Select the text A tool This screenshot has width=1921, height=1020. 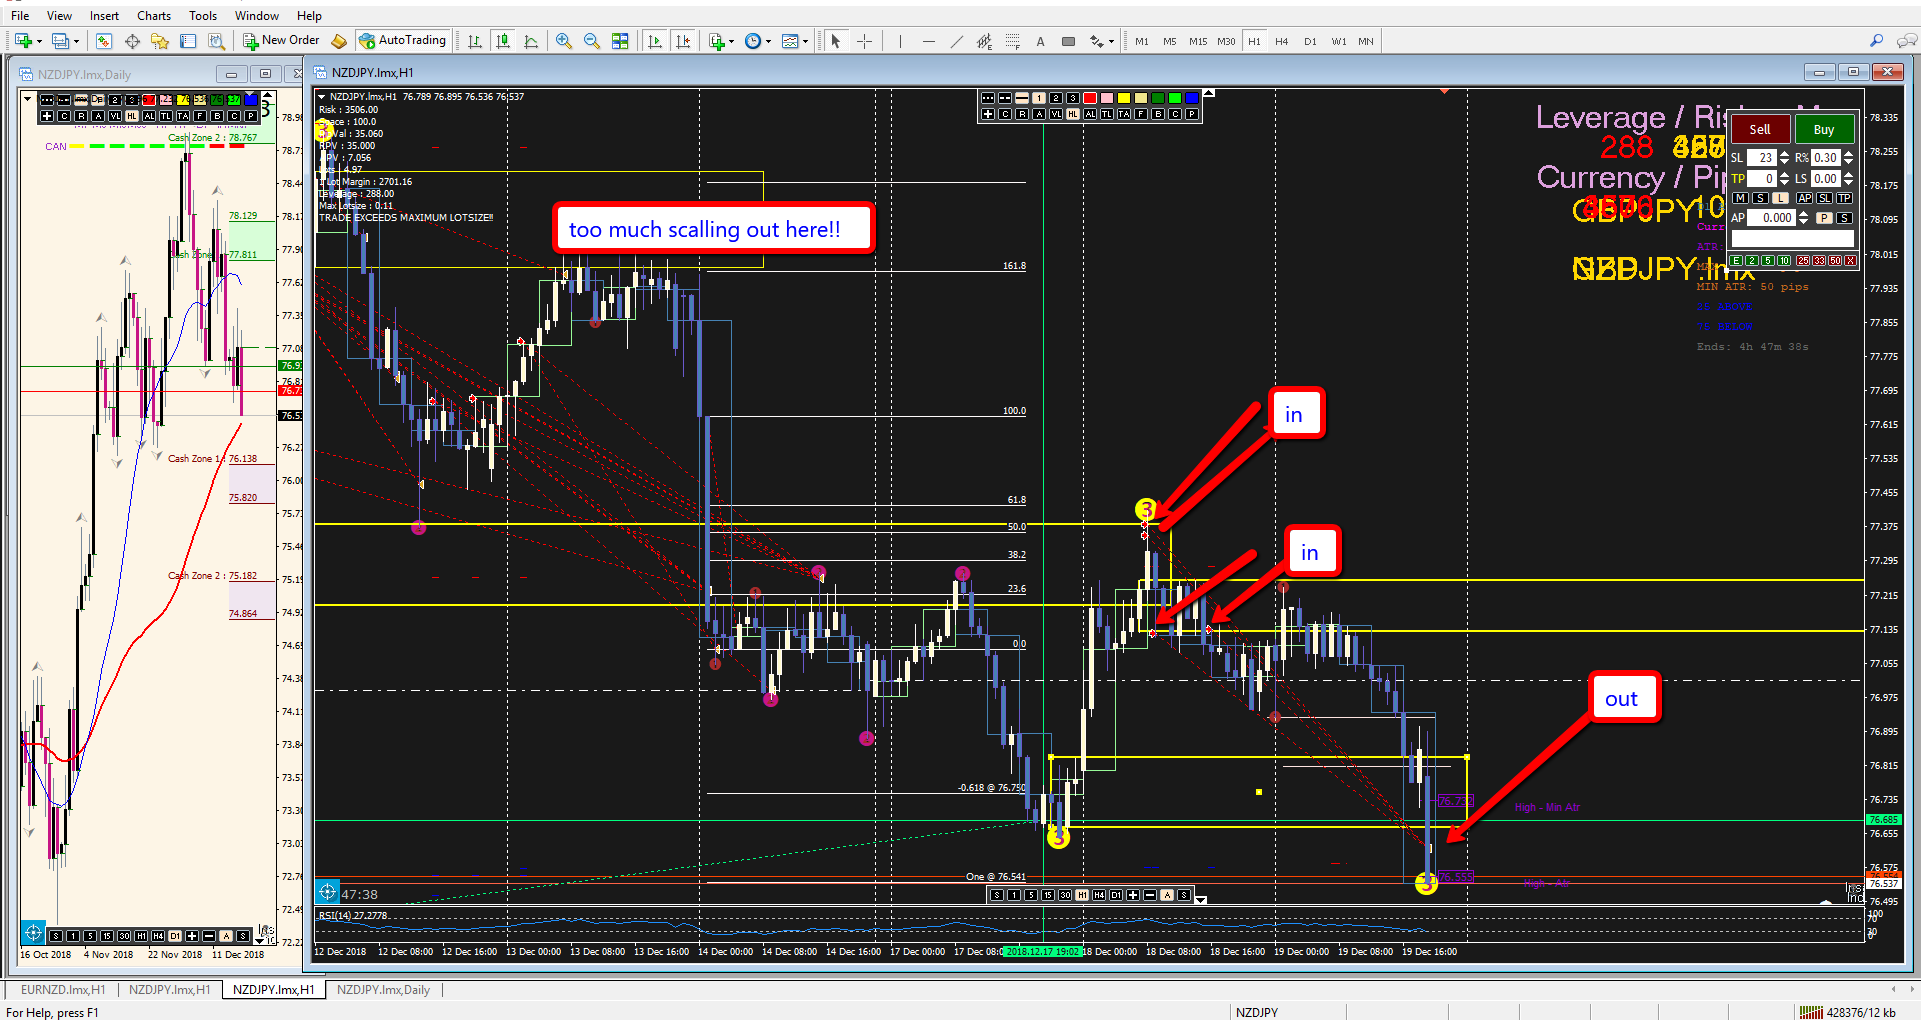pos(1041,41)
